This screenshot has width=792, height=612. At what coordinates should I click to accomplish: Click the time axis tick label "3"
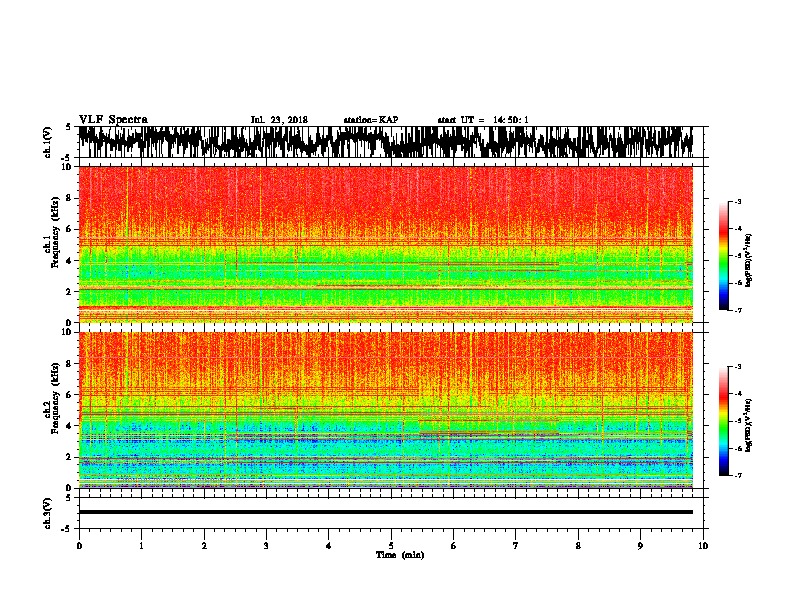tap(266, 546)
